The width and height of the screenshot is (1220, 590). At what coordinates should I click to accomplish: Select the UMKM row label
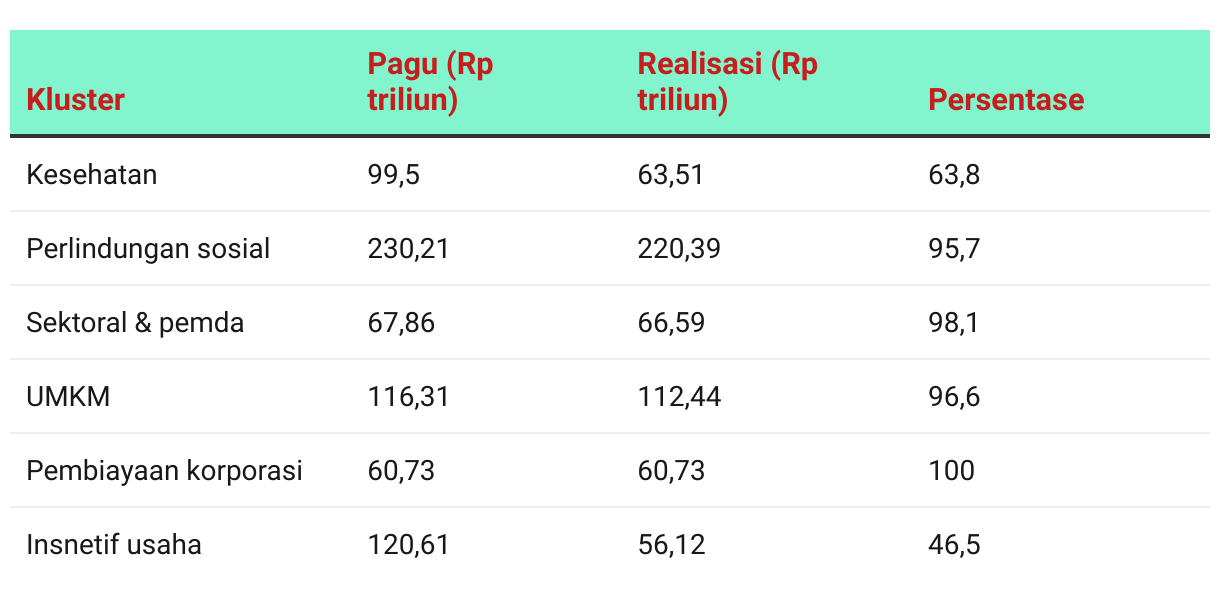pos(68,397)
